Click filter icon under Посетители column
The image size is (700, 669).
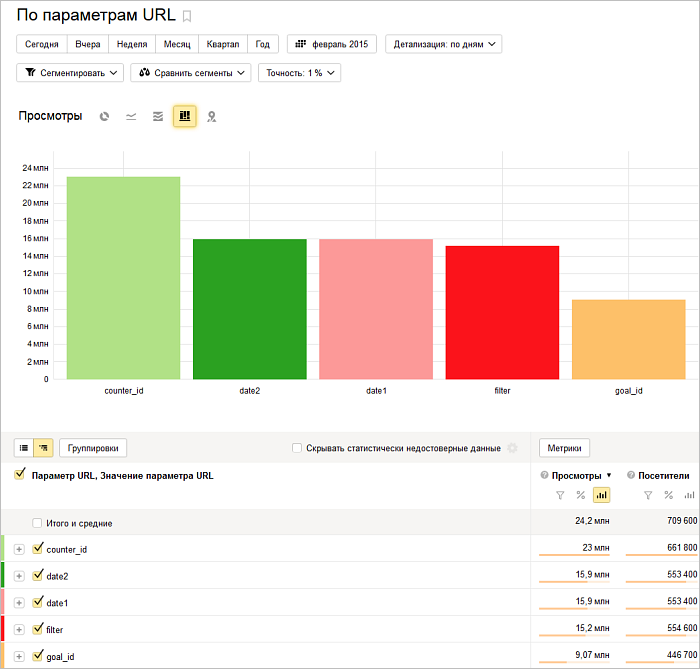(648, 495)
